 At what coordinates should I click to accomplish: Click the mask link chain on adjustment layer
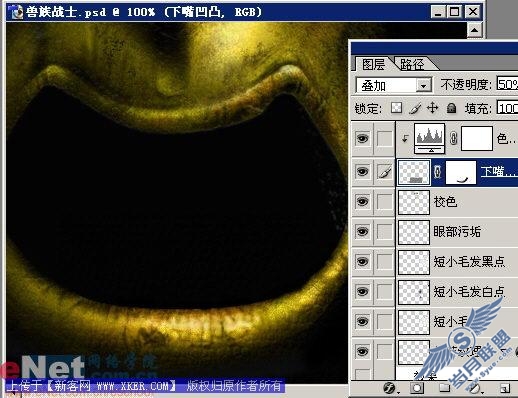(x=453, y=138)
